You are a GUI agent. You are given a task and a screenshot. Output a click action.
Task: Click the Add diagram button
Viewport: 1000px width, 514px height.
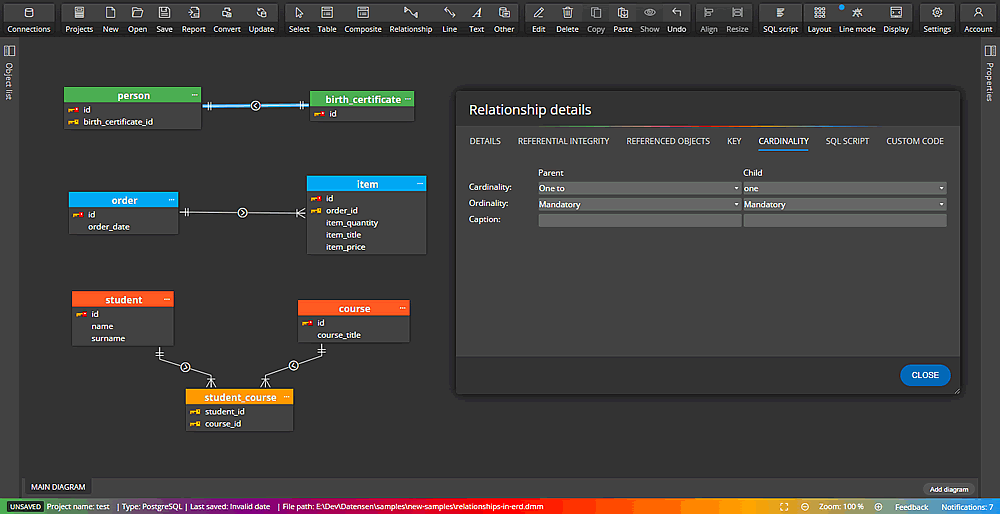[949, 489]
